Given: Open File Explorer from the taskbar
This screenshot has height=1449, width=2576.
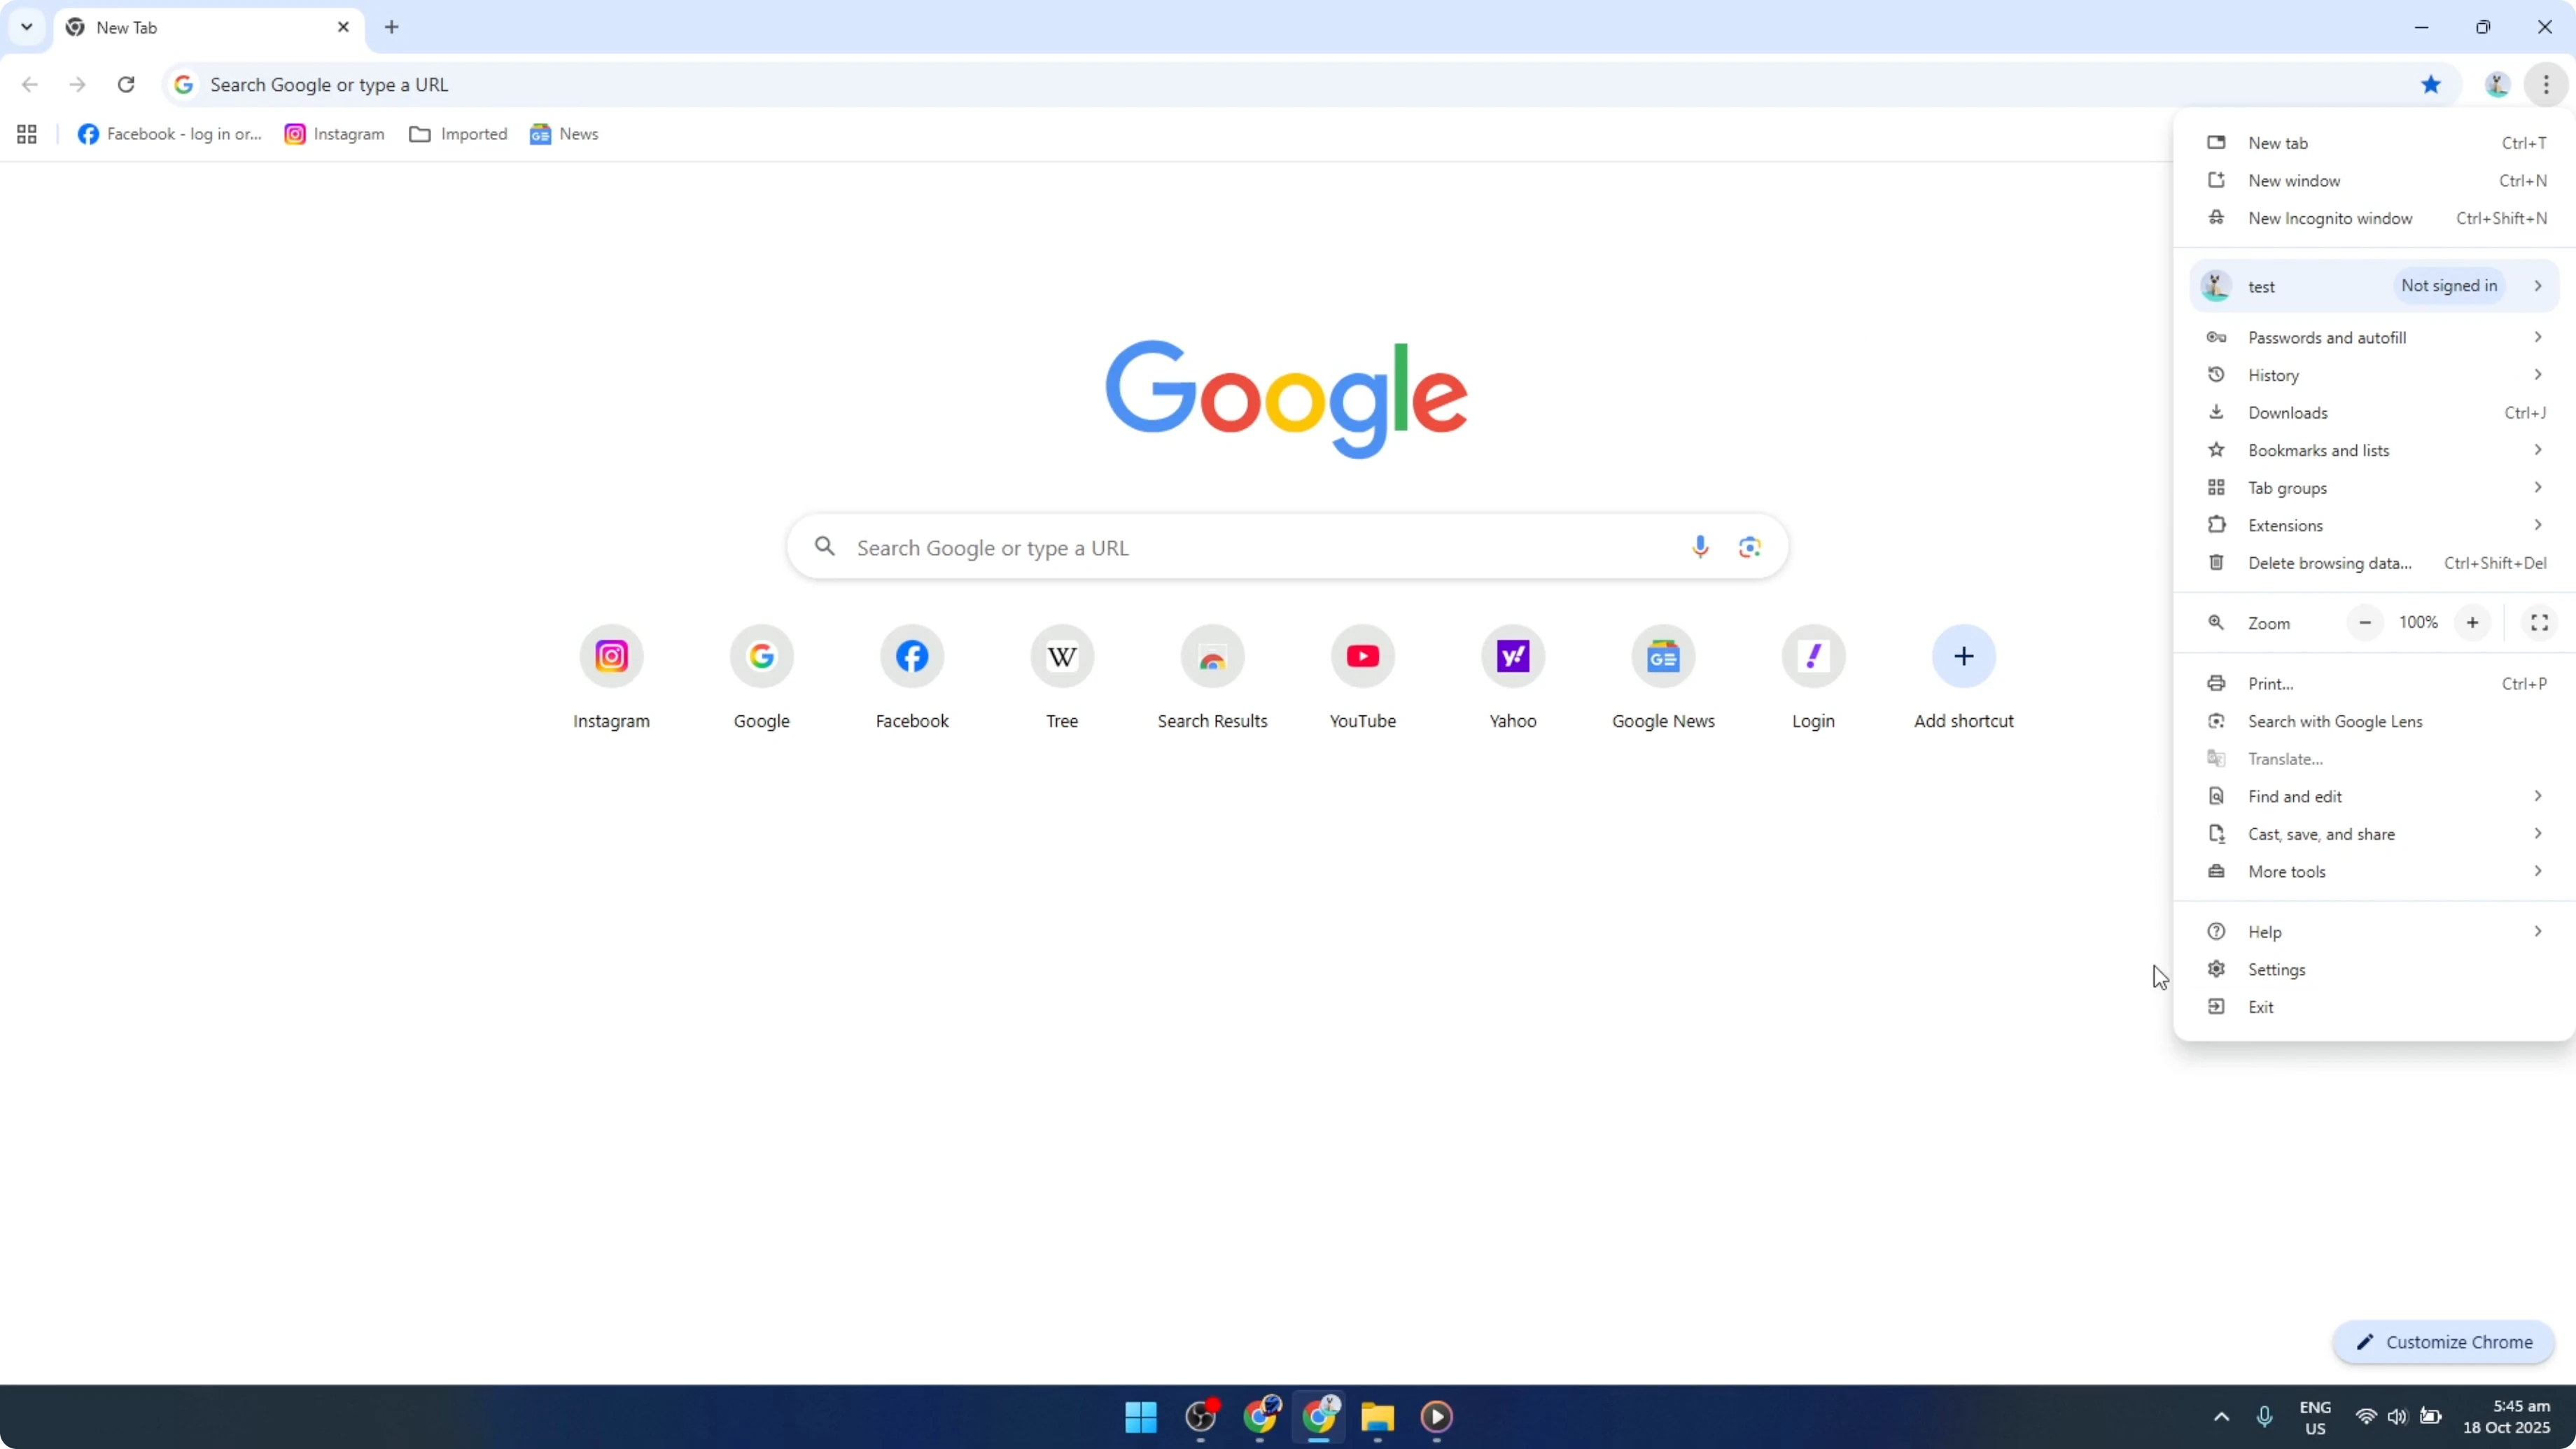Looking at the screenshot, I should tap(1378, 1417).
